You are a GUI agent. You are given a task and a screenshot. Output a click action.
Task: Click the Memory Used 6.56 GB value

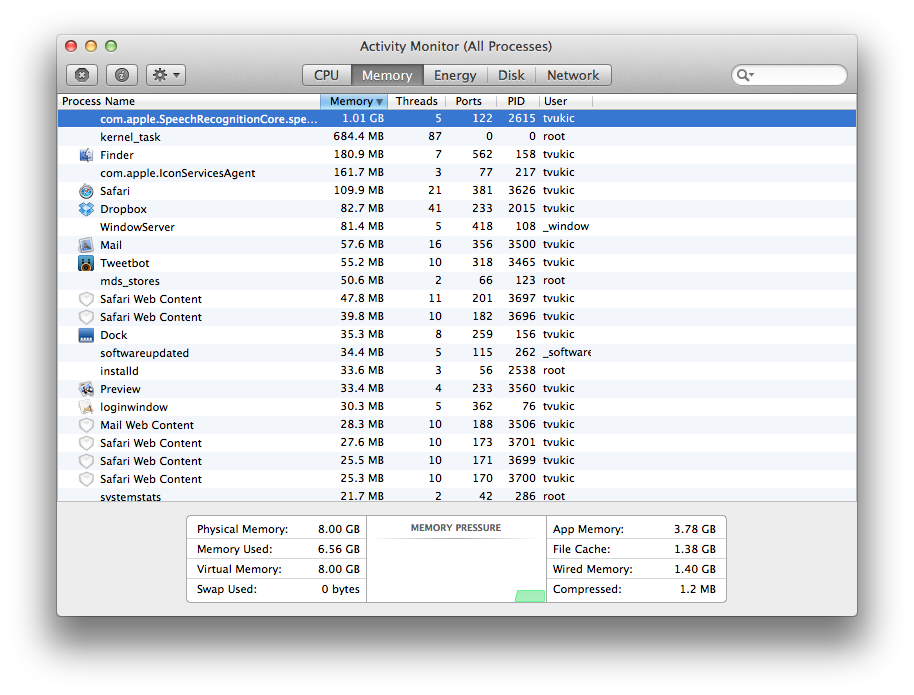tap(339, 549)
